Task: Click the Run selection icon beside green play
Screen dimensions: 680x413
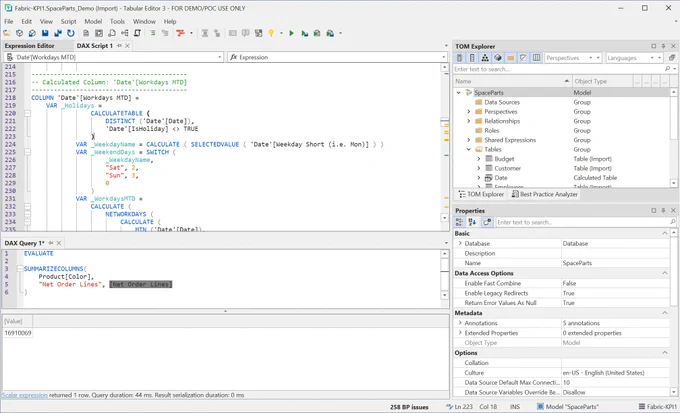Action: pyautogui.click(x=304, y=33)
